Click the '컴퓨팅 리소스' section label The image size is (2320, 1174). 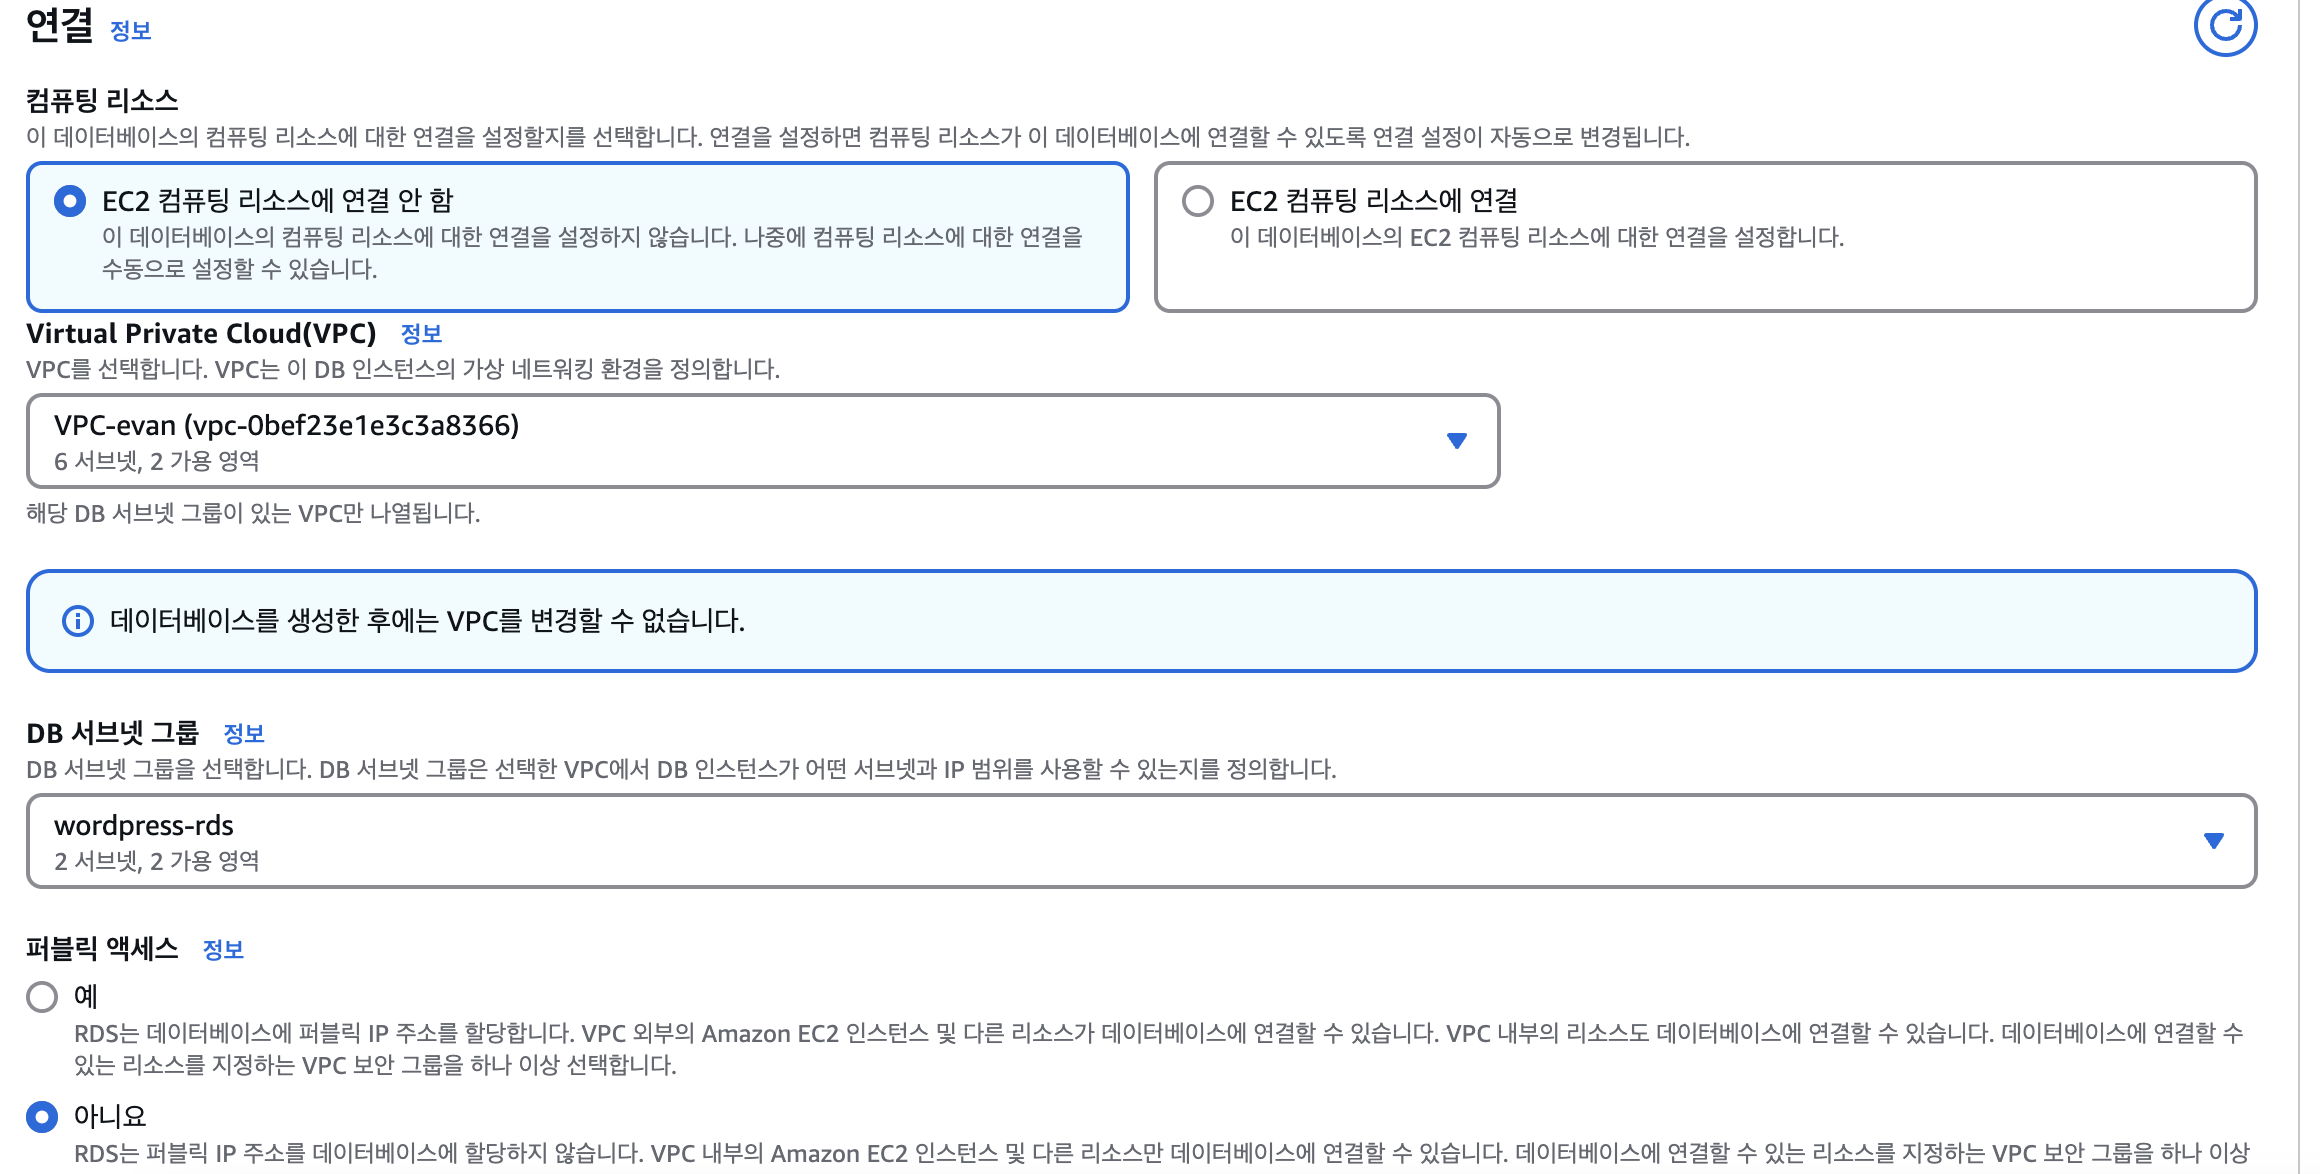pyautogui.click(x=102, y=100)
